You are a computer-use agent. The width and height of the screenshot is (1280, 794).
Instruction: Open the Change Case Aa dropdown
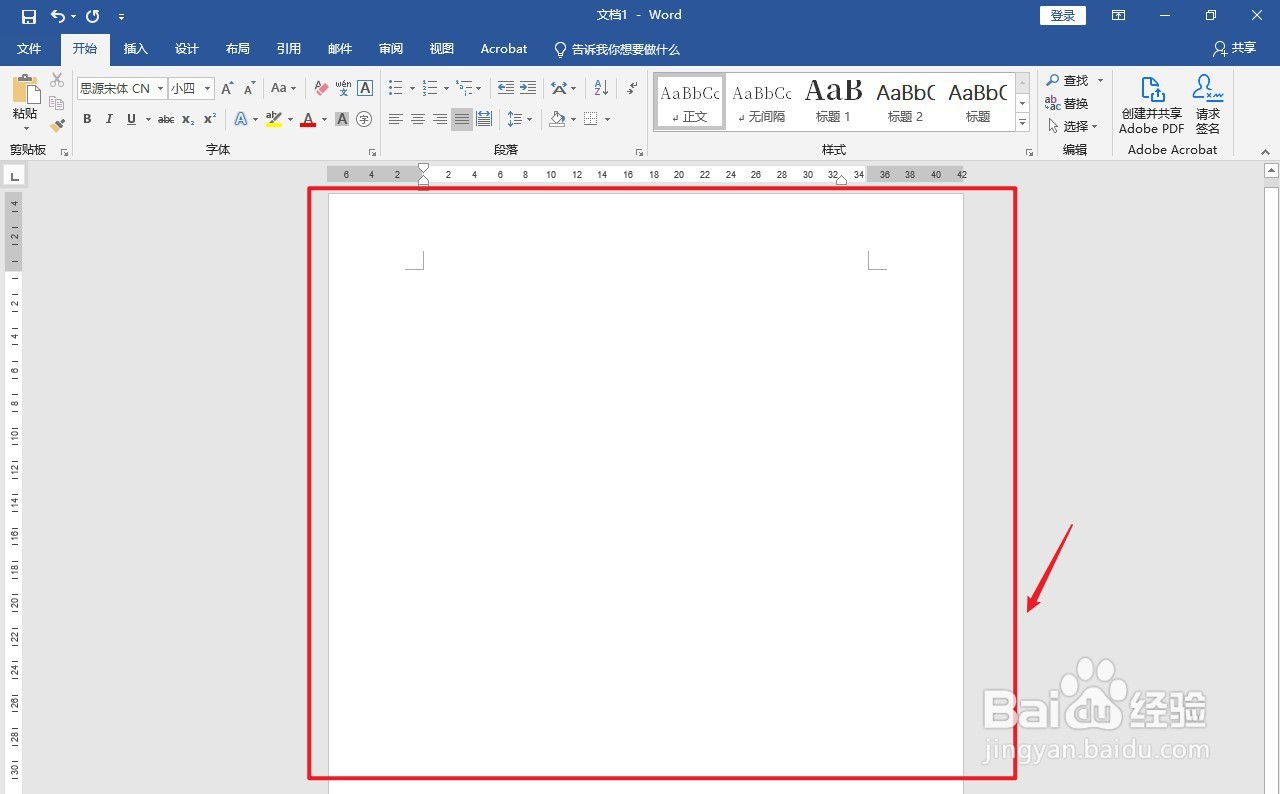pyautogui.click(x=283, y=88)
